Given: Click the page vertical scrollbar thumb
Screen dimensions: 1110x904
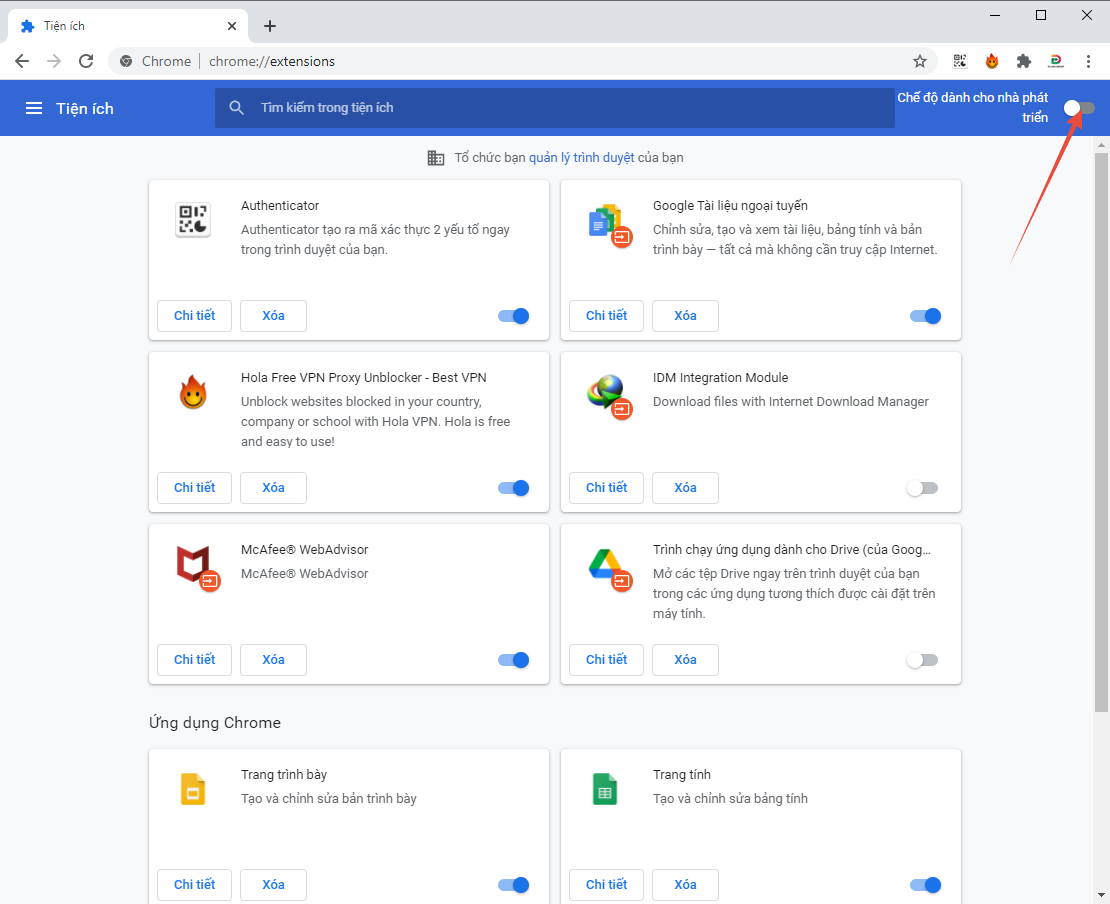Looking at the screenshot, I should pos(1101,432).
